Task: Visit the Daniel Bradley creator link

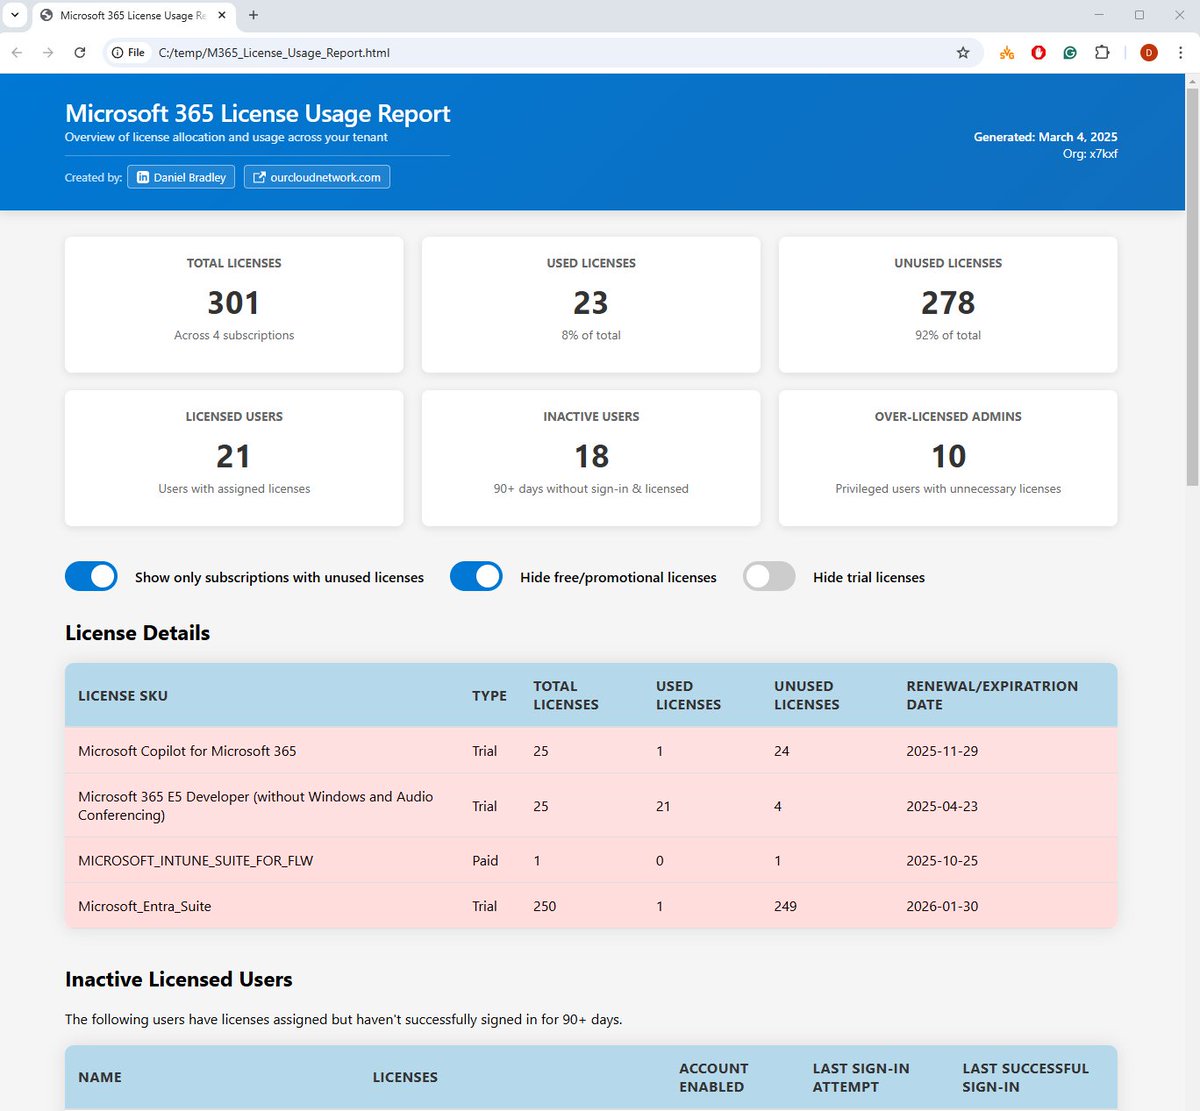Action: click(x=180, y=176)
